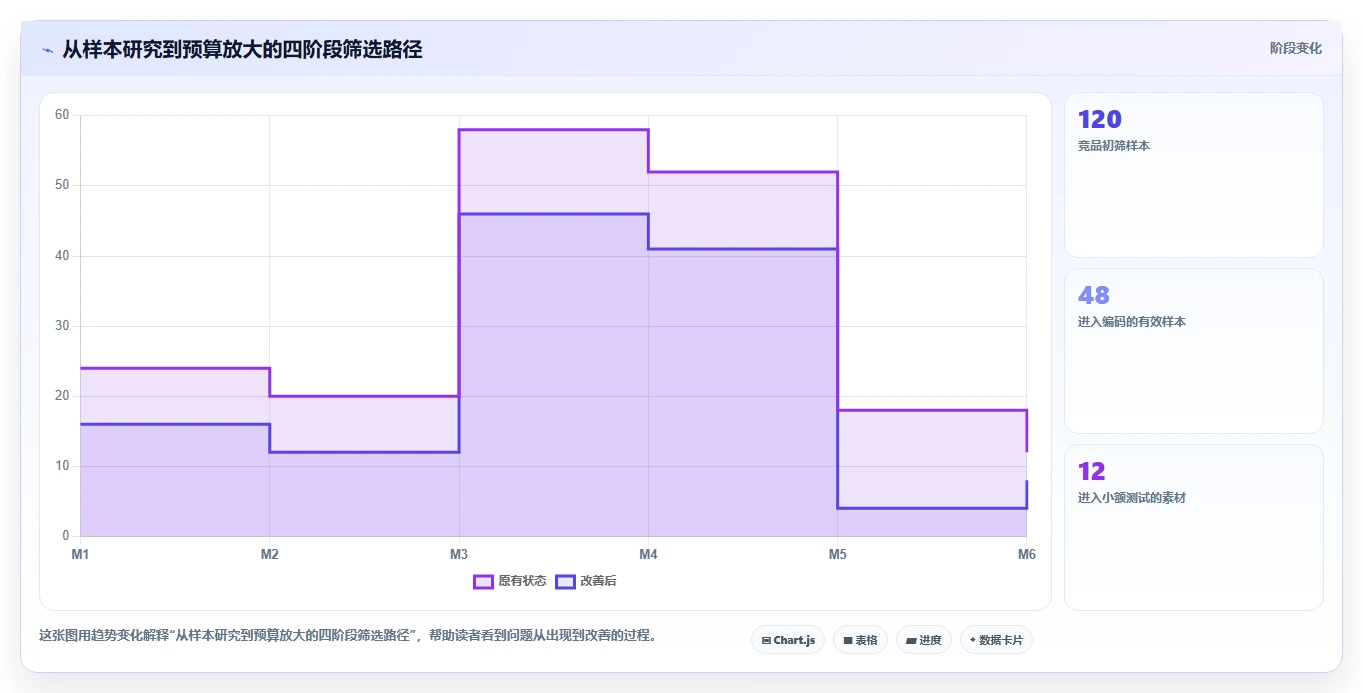Image resolution: width=1363 pixels, height=693 pixels.
Task: Click the 竞品初筛样本 caption
Action: tap(1114, 146)
